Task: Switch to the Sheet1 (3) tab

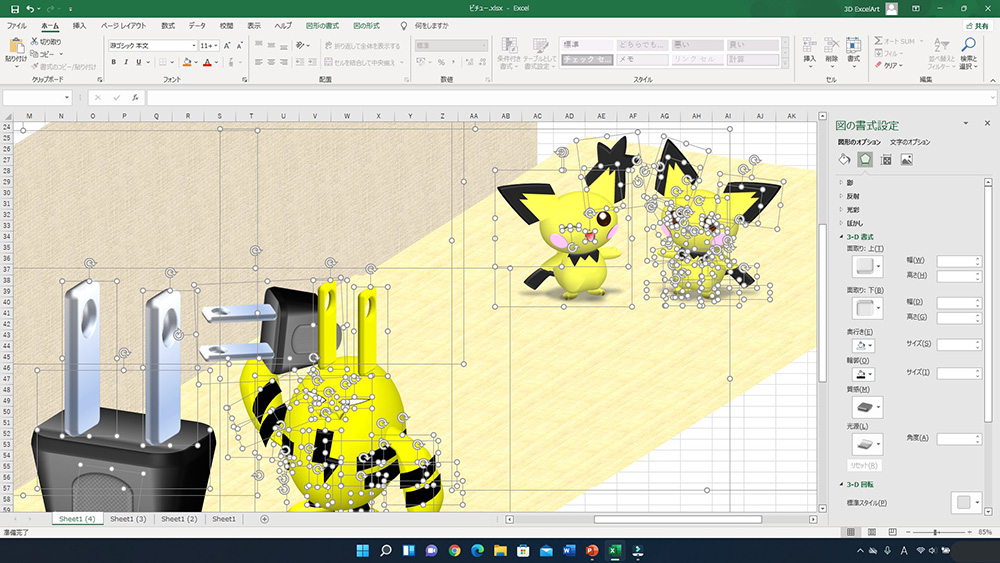Action: click(128, 519)
